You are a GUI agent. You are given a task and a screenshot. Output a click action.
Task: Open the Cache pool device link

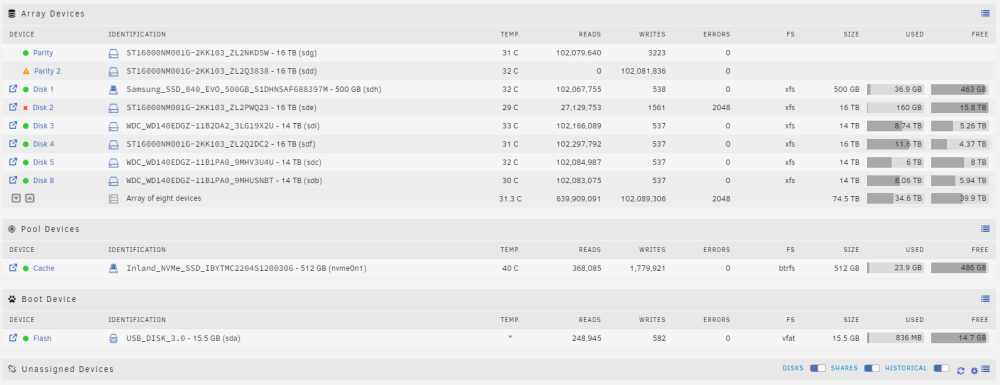pyautogui.click(x=43, y=268)
